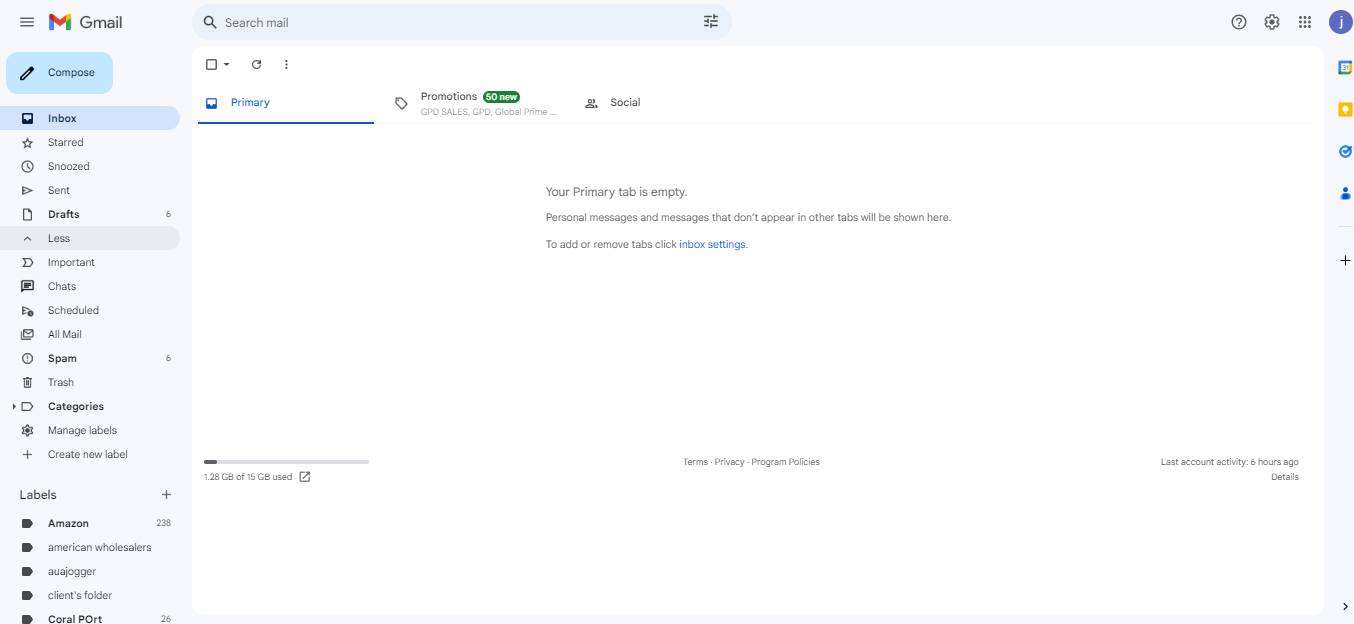Open the main menu hamburger icon
The height and width of the screenshot is (624, 1354).
tap(27, 22)
